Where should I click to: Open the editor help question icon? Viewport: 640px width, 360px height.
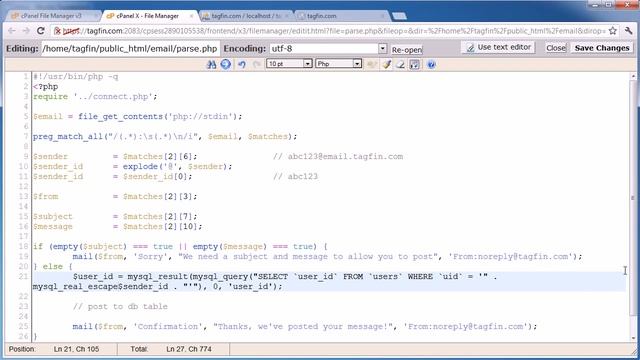point(431,64)
